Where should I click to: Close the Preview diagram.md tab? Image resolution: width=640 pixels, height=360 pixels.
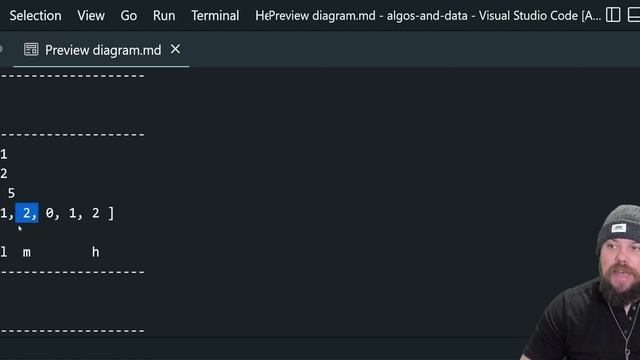[176, 49]
